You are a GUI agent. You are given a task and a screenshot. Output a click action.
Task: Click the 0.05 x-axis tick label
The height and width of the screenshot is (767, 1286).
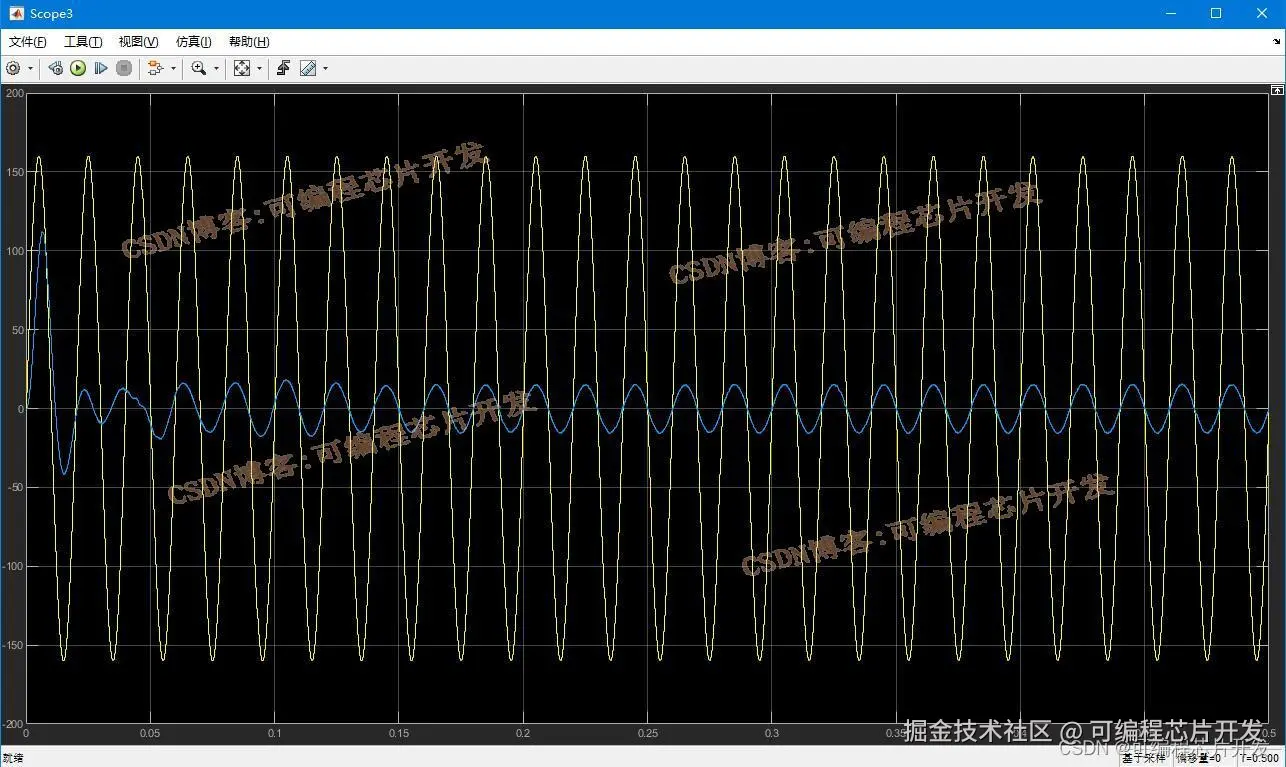click(150, 733)
